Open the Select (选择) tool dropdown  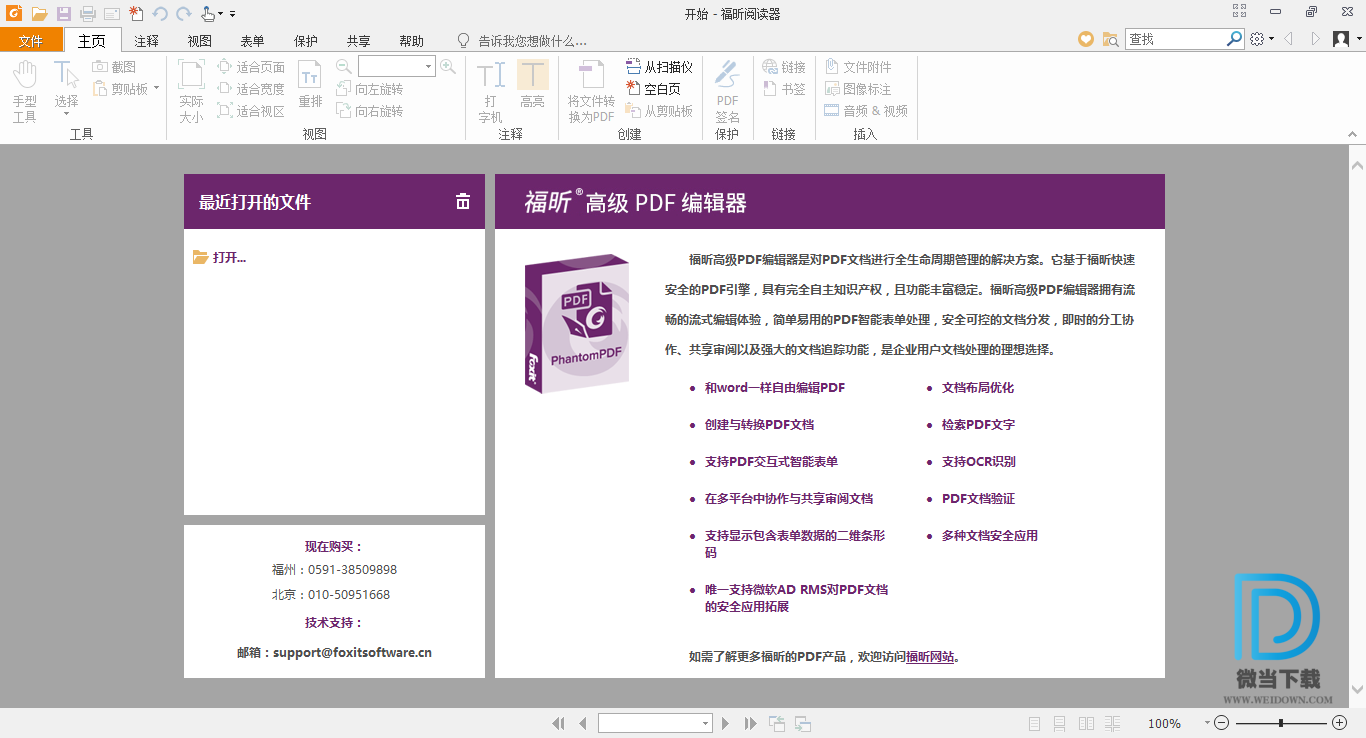66,113
